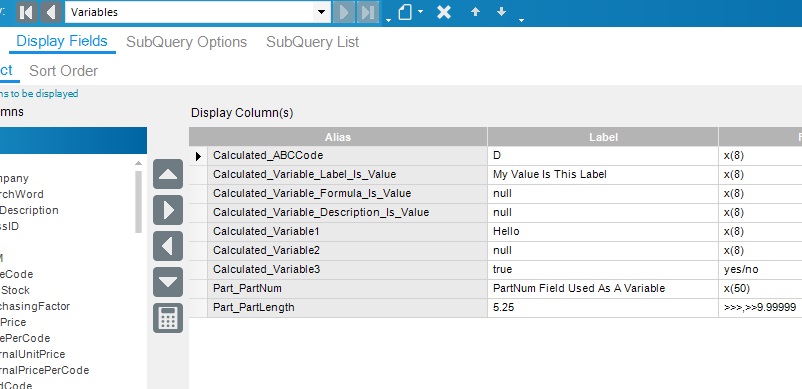
Task: Move selected column up in list
Action: tap(168, 174)
